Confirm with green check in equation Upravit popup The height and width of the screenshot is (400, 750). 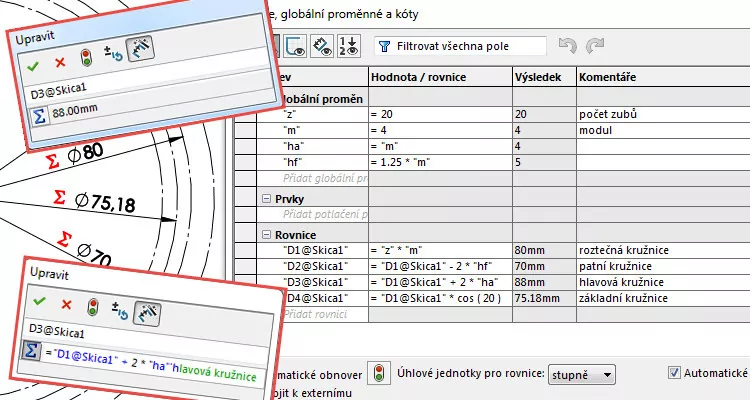[x=39, y=301]
